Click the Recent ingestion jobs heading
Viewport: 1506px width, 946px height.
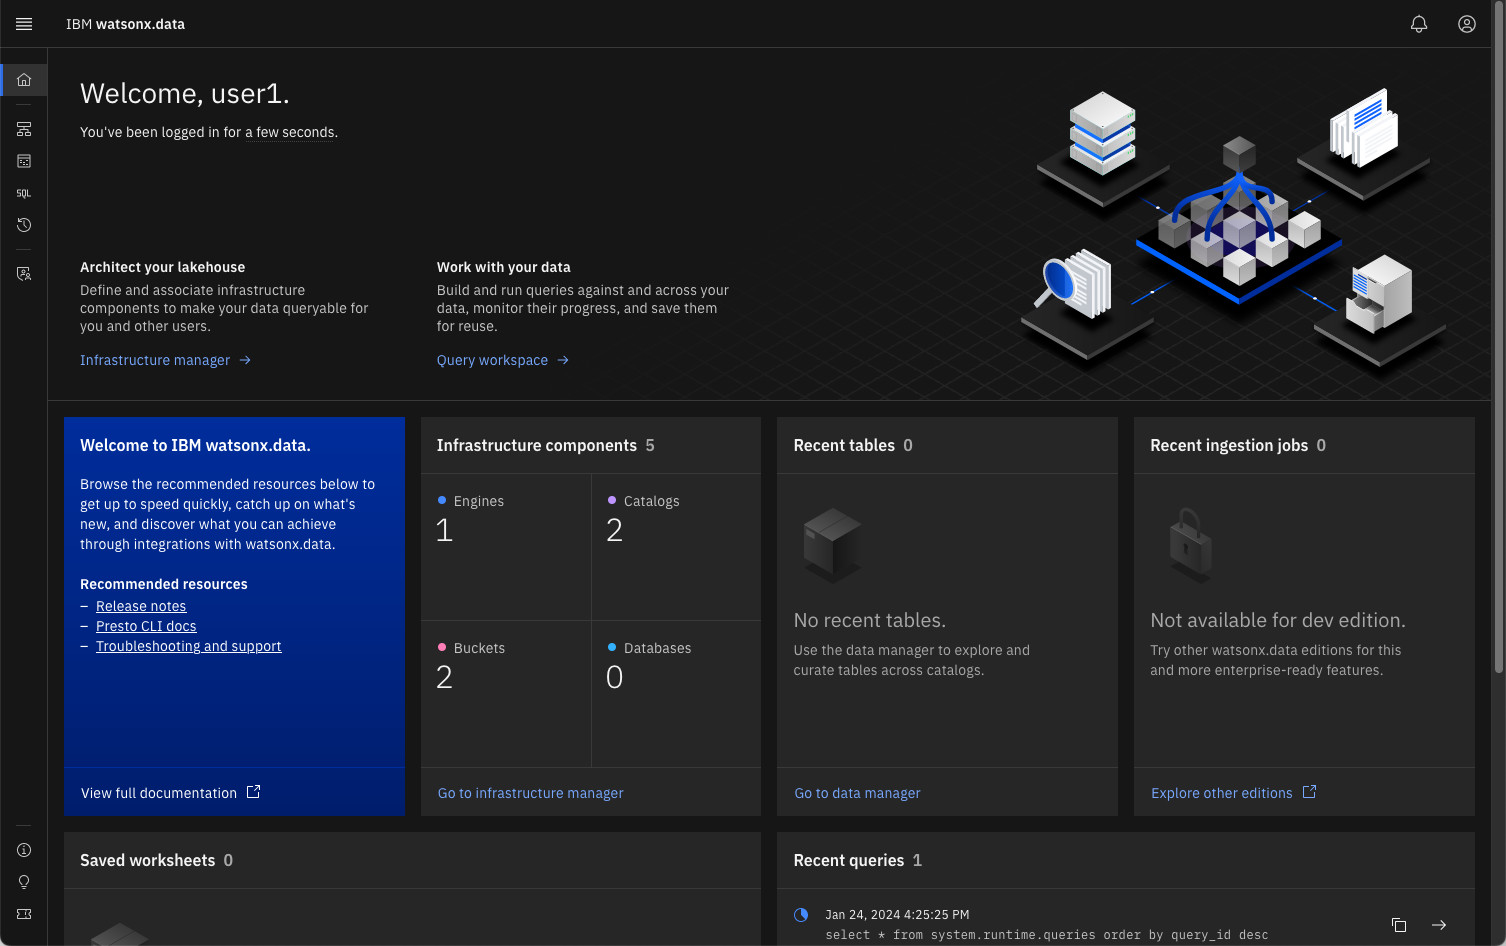[1229, 445]
